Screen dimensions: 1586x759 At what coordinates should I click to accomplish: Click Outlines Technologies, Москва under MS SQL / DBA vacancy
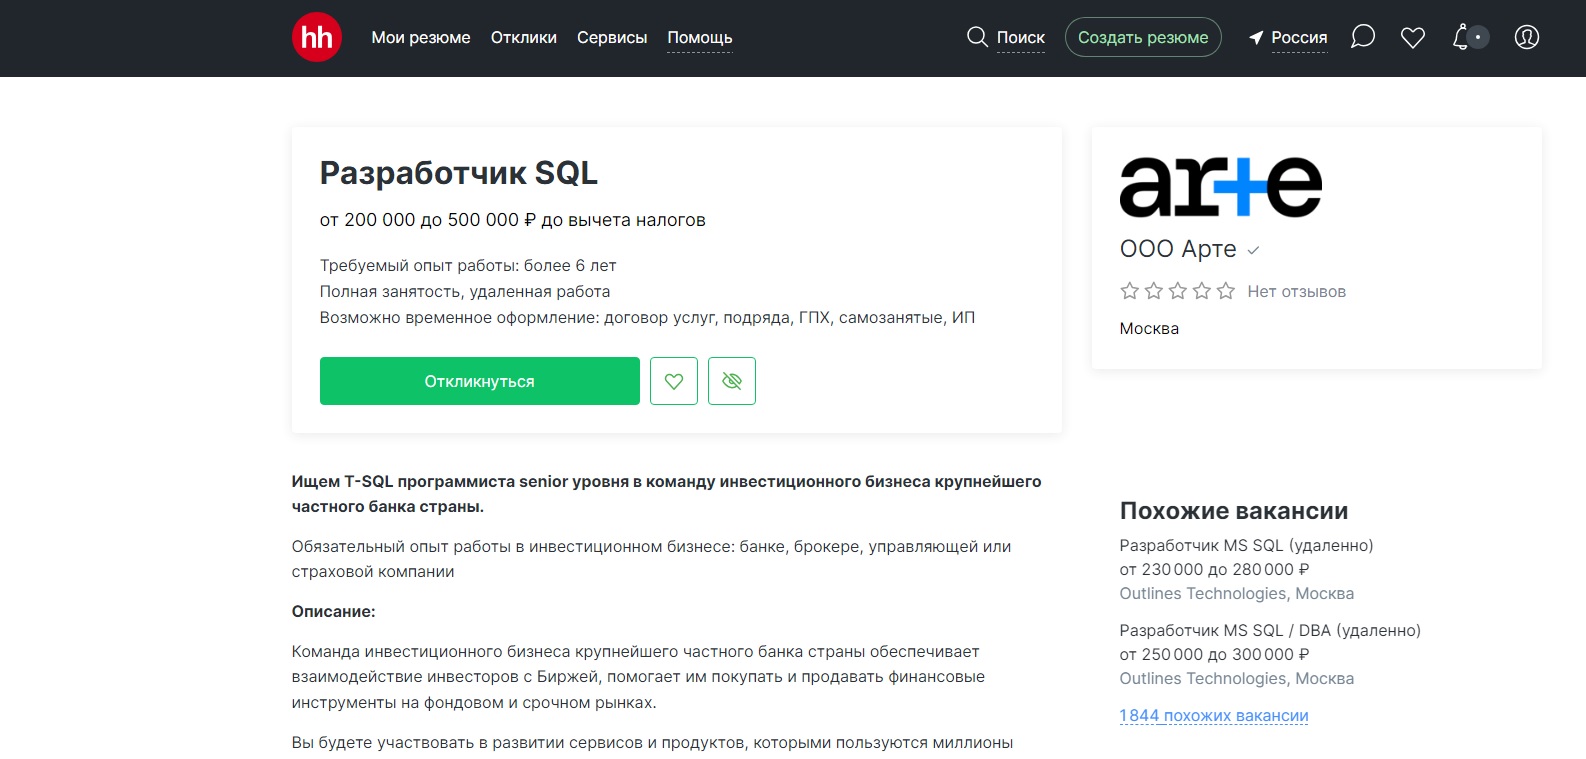pyautogui.click(x=1237, y=679)
